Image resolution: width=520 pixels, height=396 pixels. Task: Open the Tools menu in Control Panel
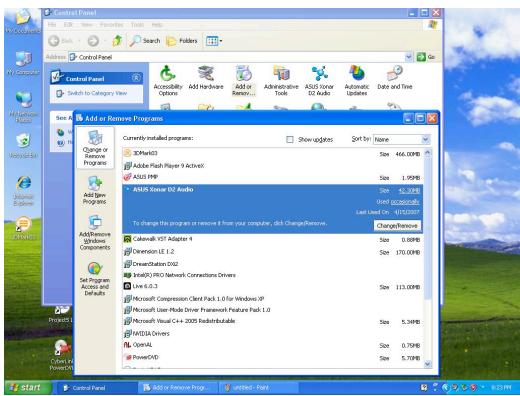click(x=137, y=25)
